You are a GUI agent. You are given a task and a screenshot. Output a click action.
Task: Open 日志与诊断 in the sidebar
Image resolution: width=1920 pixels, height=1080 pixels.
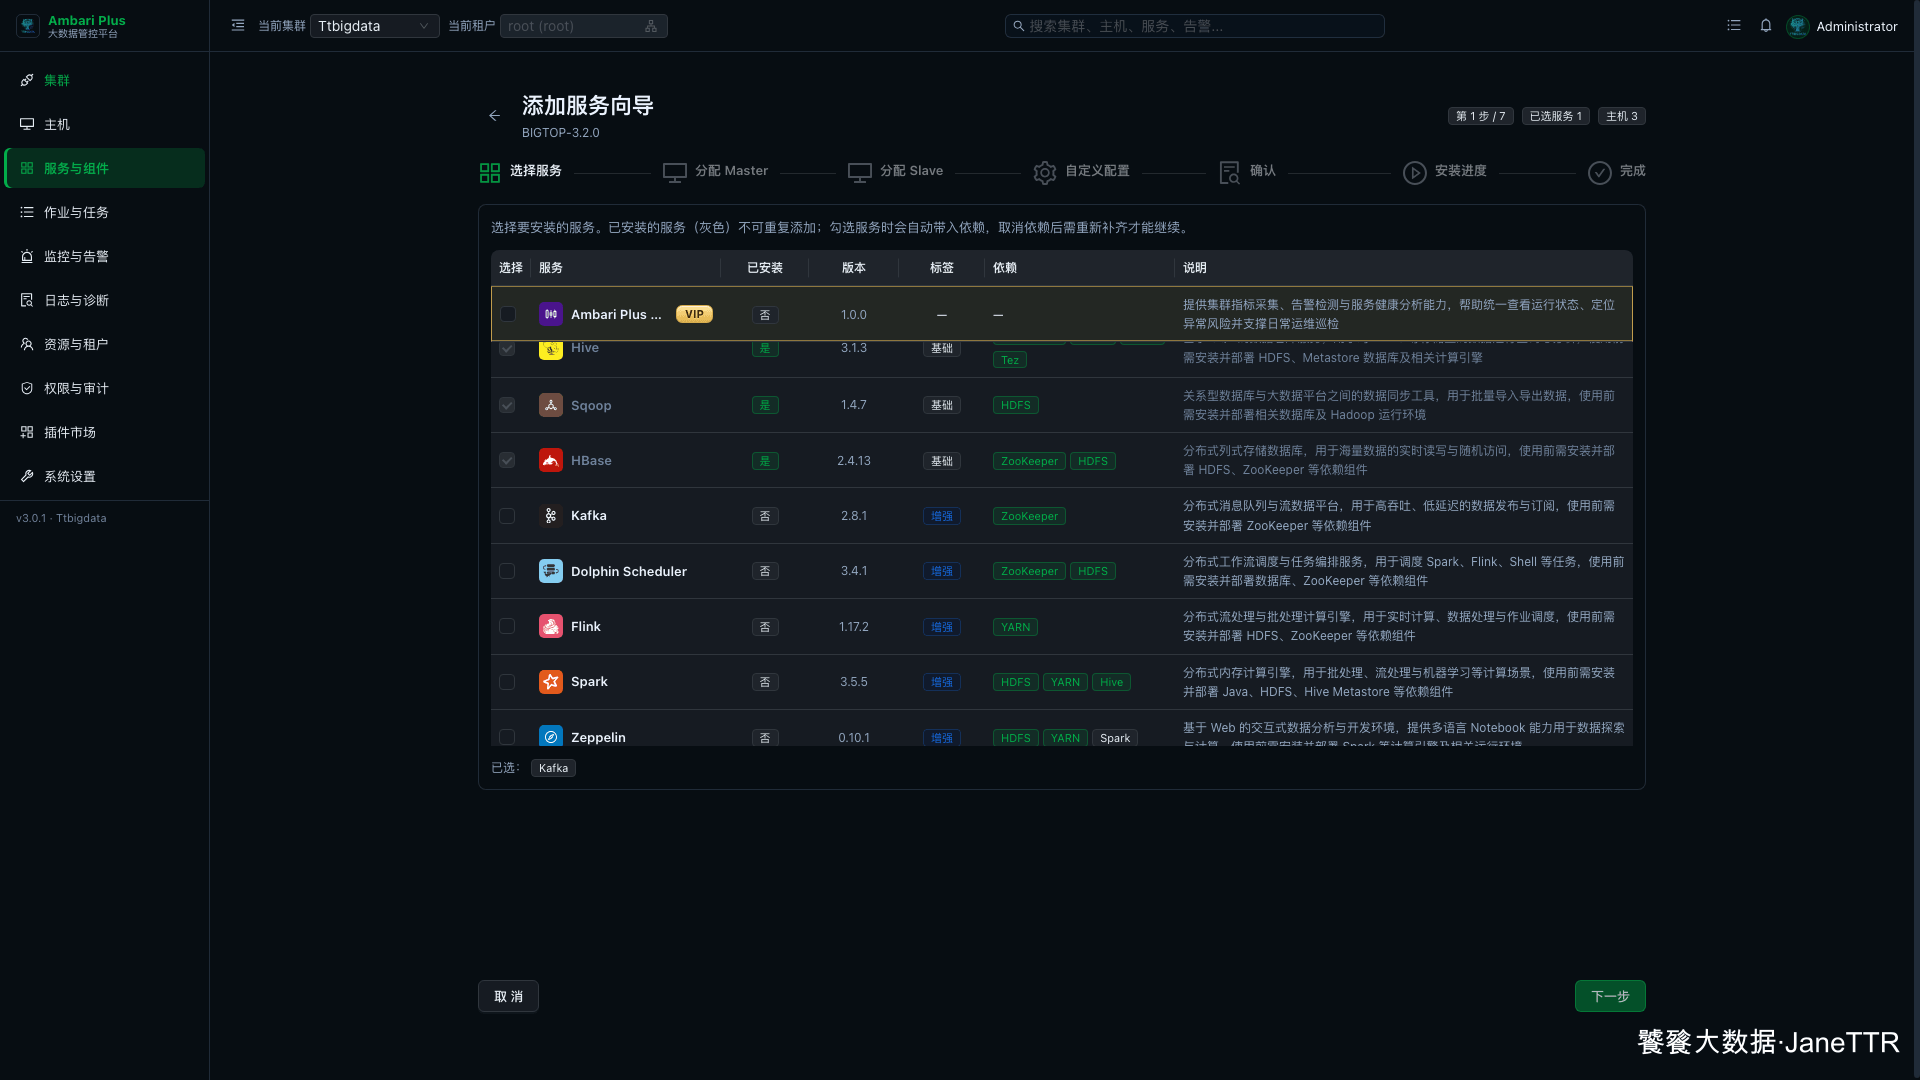click(x=105, y=300)
